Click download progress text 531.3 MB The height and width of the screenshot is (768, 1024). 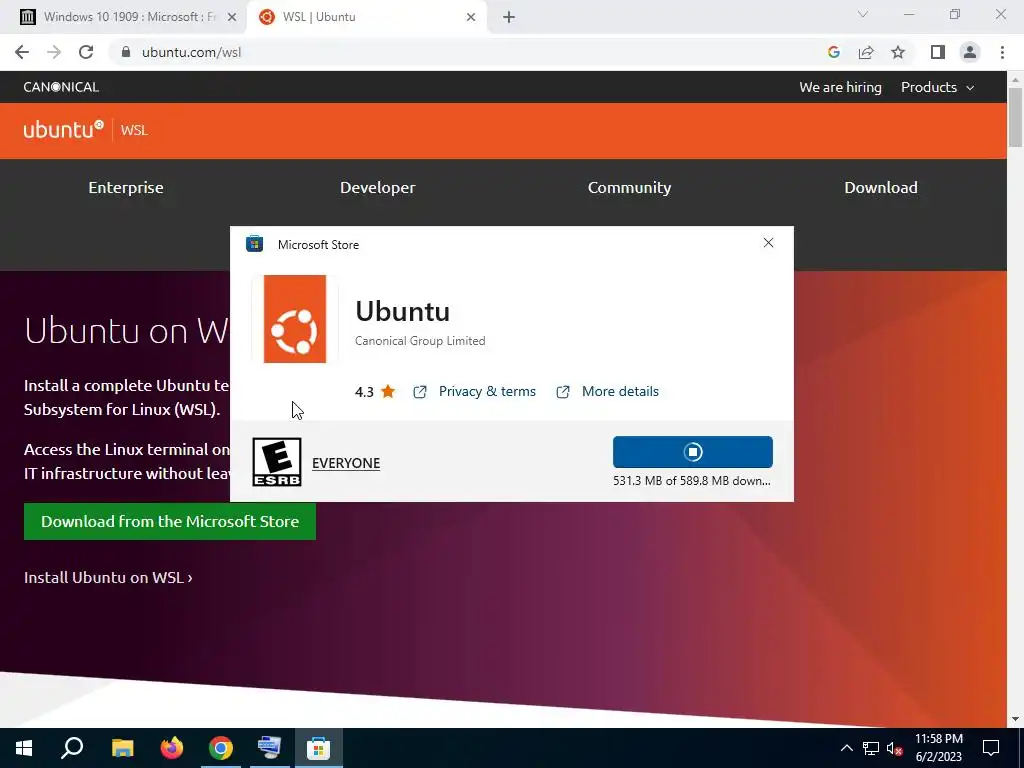point(692,481)
